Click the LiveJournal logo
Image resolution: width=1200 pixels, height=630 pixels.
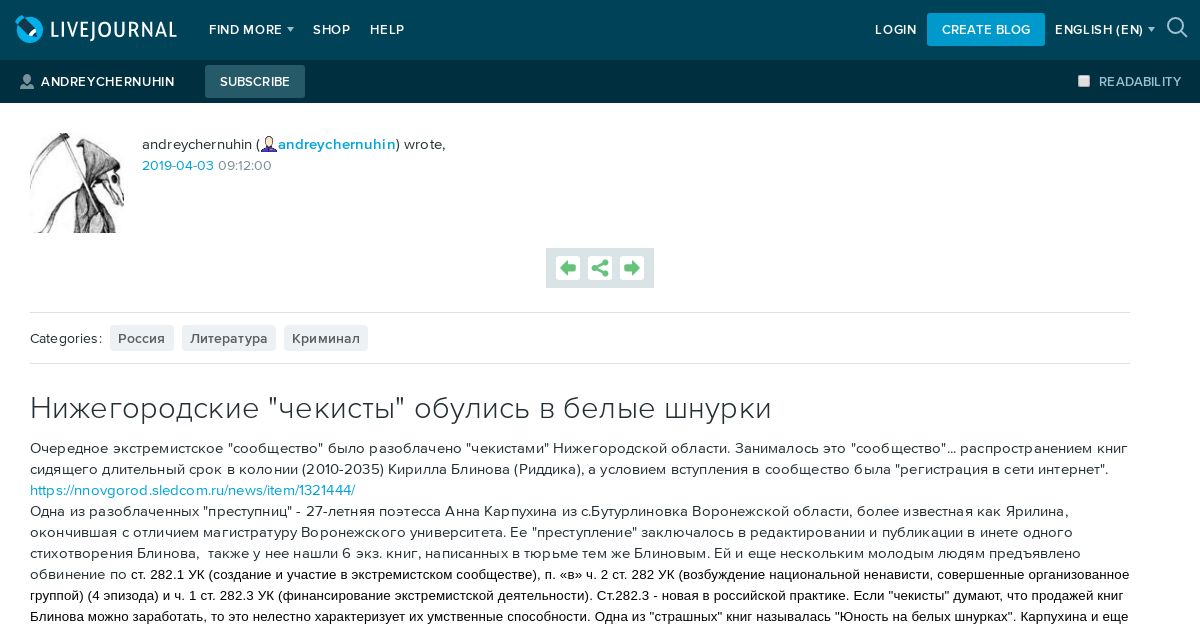(x=96, y=29)
